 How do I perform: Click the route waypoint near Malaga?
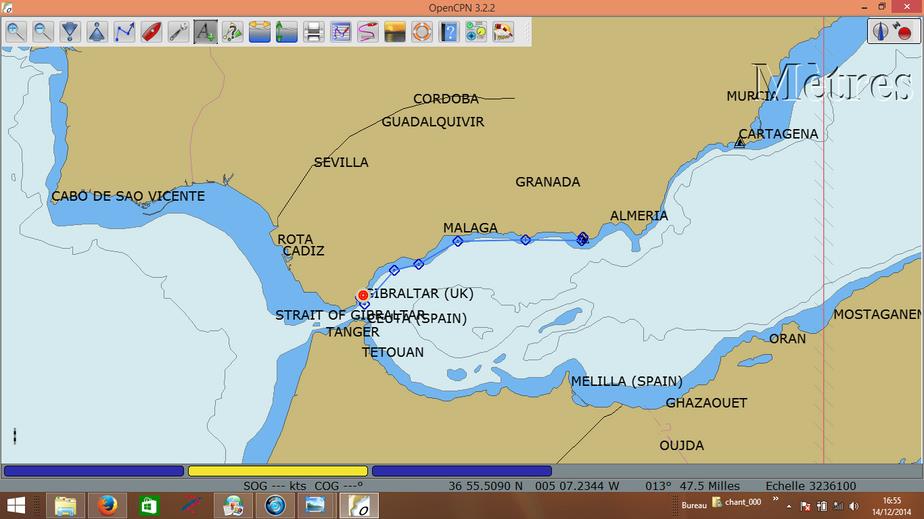[x=458, y=241]
